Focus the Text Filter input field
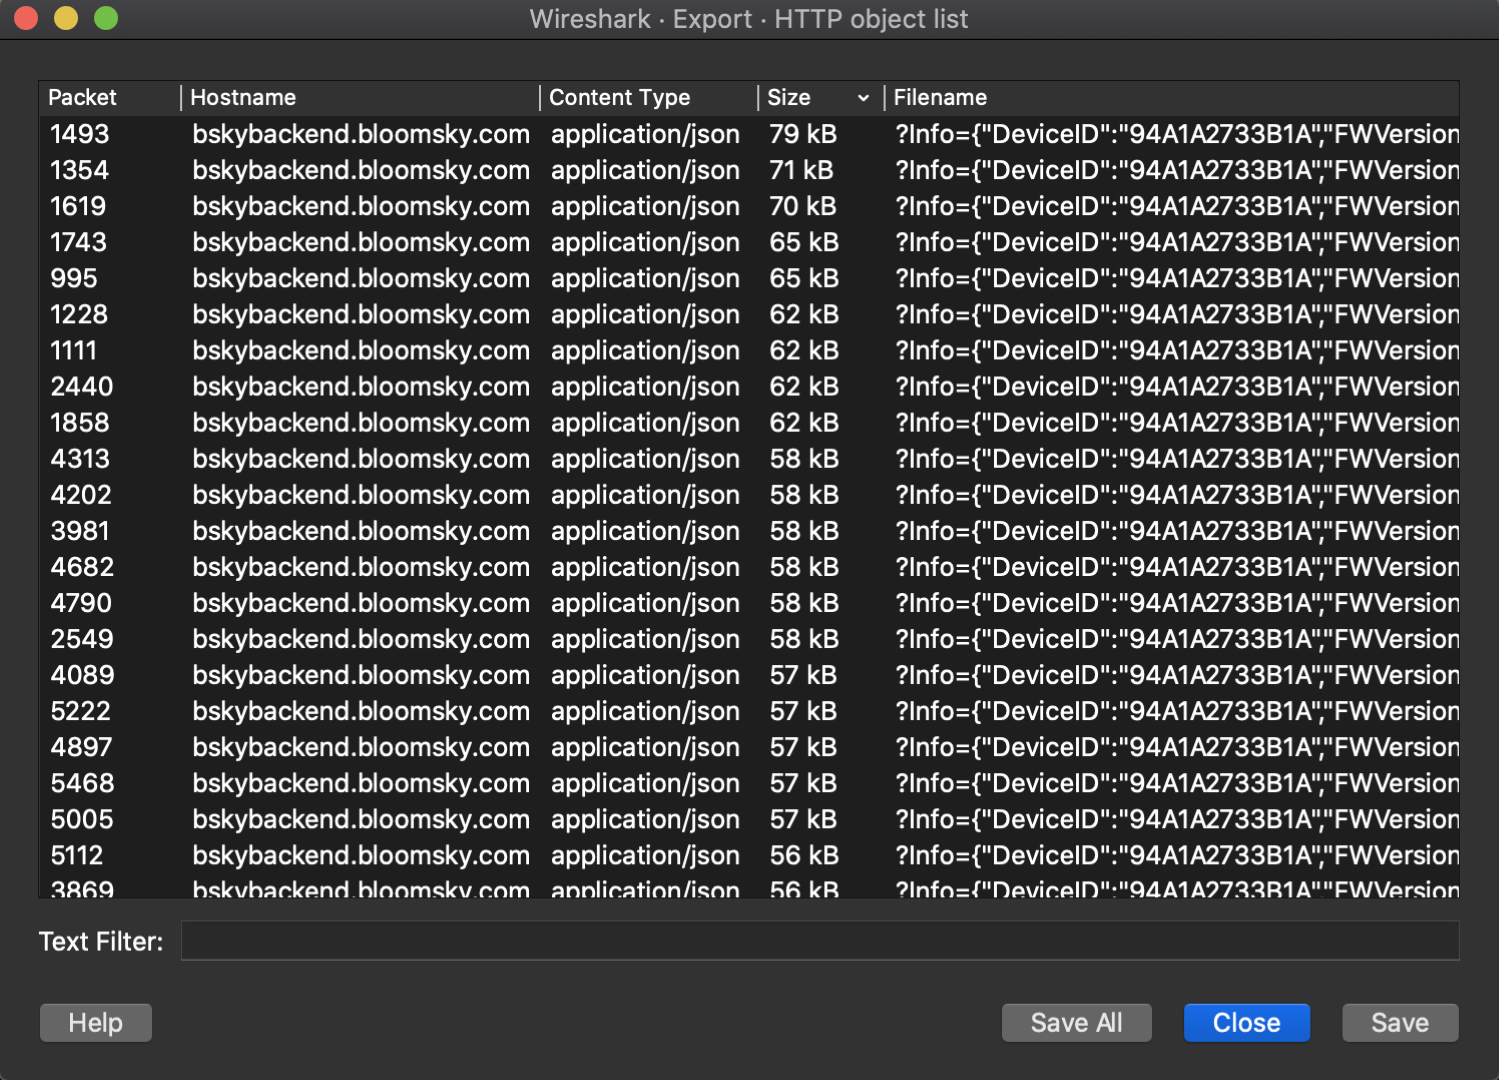 click(x=820, y=941)
